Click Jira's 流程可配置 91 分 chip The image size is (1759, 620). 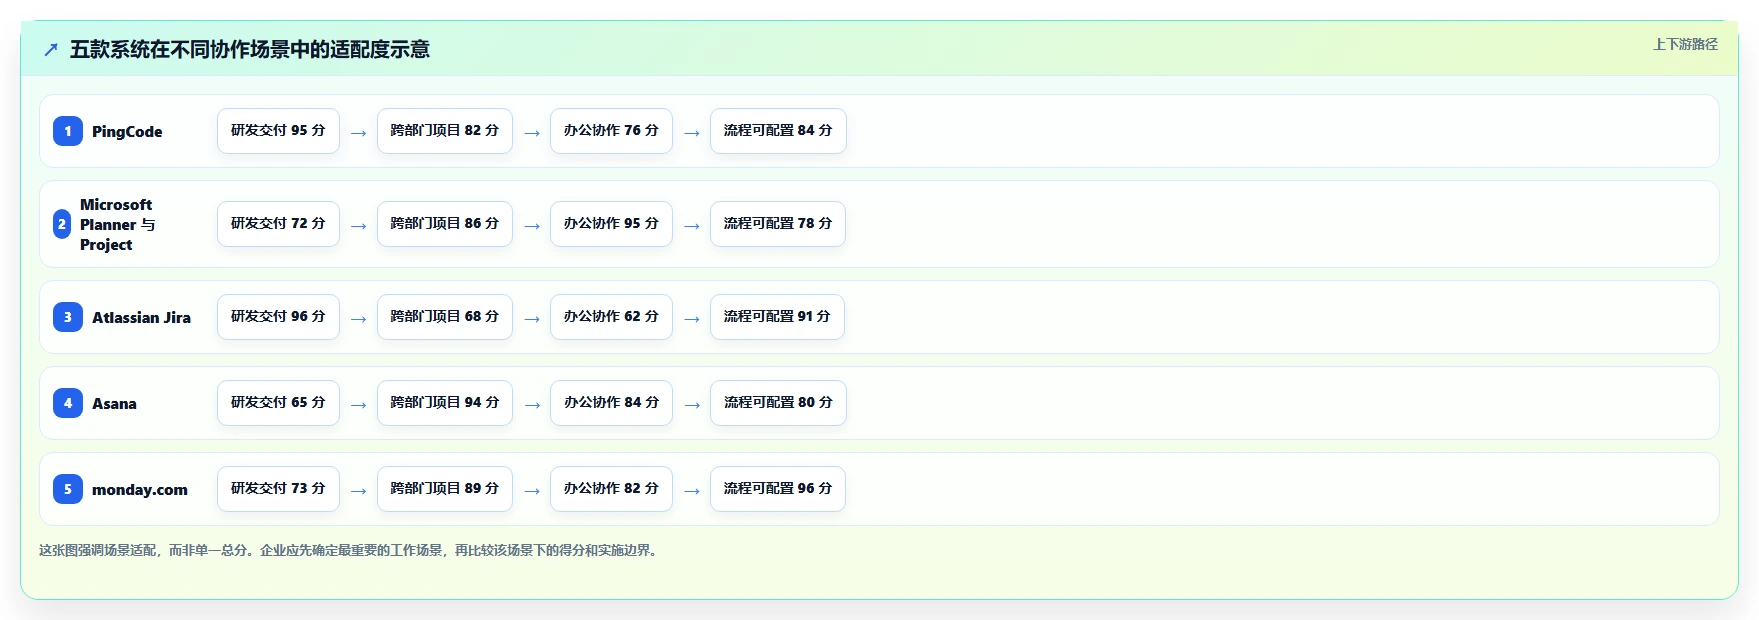777,317
